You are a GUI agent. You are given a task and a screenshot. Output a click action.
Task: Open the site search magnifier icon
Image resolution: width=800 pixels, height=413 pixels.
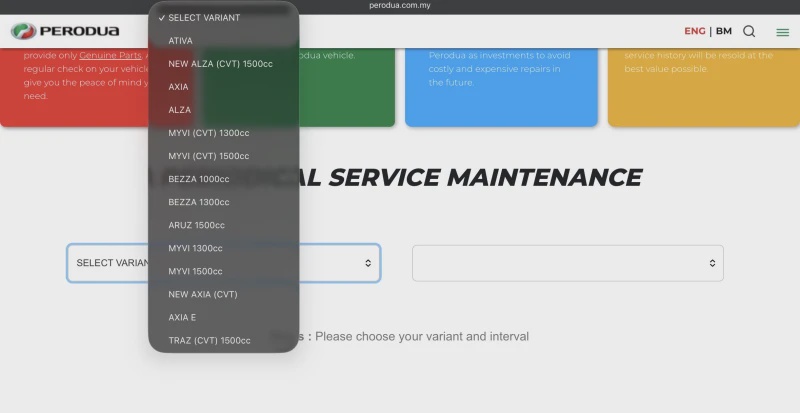point(748,31)
